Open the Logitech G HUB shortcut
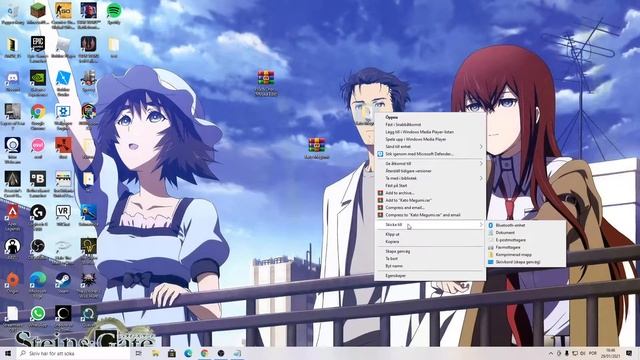 click(38, 218)
